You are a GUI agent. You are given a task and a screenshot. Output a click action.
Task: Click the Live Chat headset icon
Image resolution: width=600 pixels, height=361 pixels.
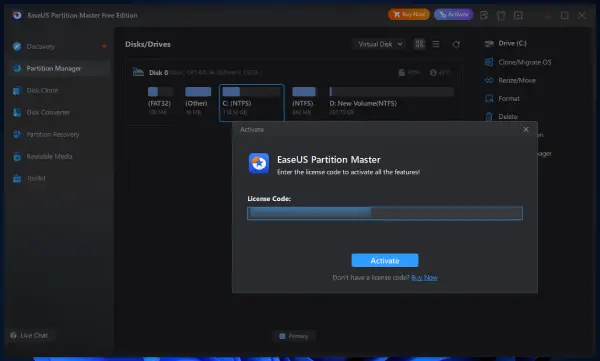point(13,335)
